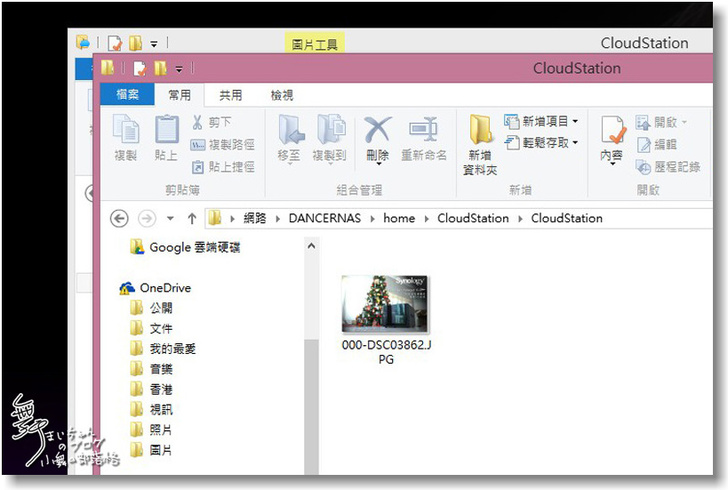Image resolution: width=728 pixels, height=490 pixels.
Task: Go up one level with the Up arrow
Action: pos(192,218)
